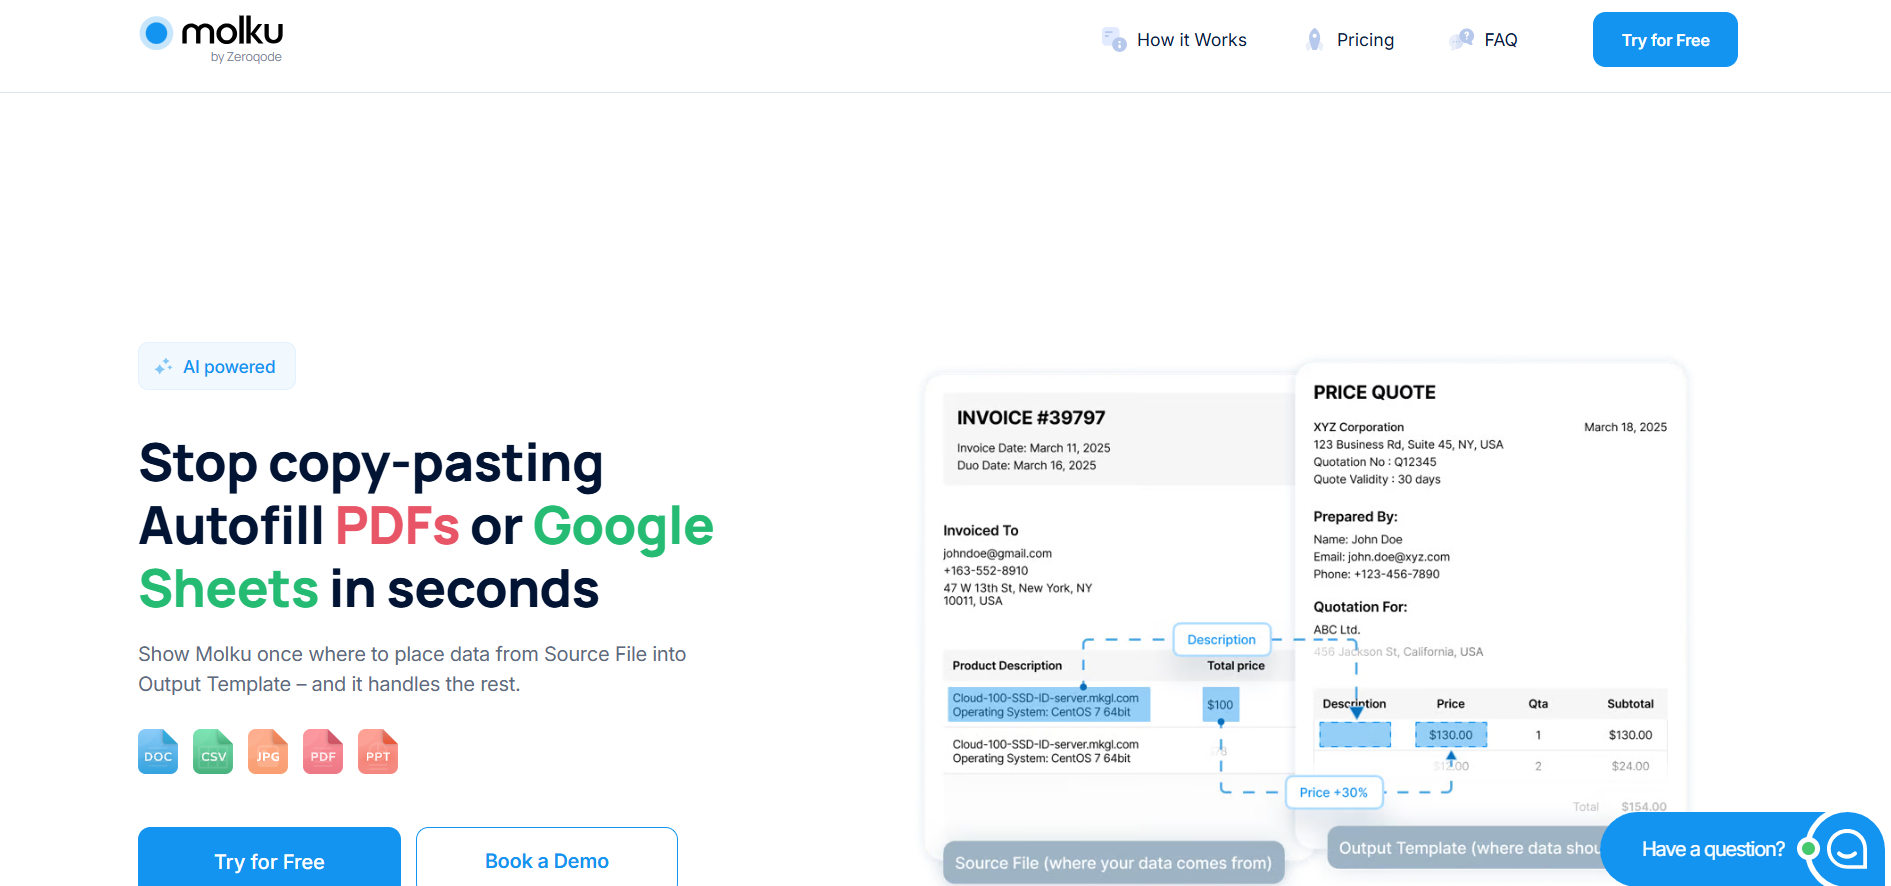
Task: Click the Subtotal column header
Action: pos(1630,704)
